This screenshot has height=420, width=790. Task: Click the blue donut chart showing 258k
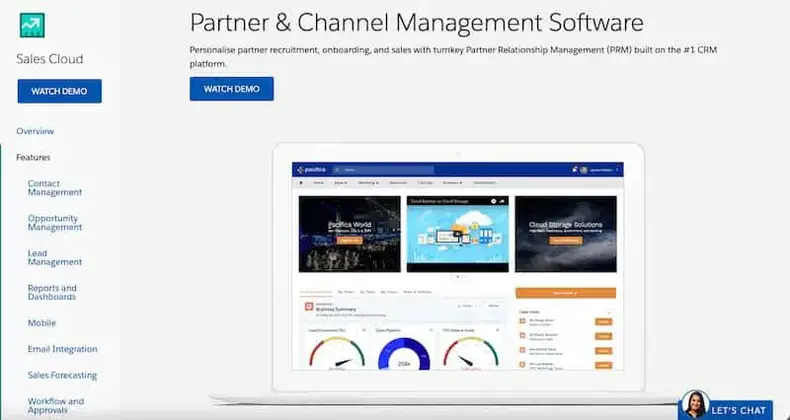point(404,355)
